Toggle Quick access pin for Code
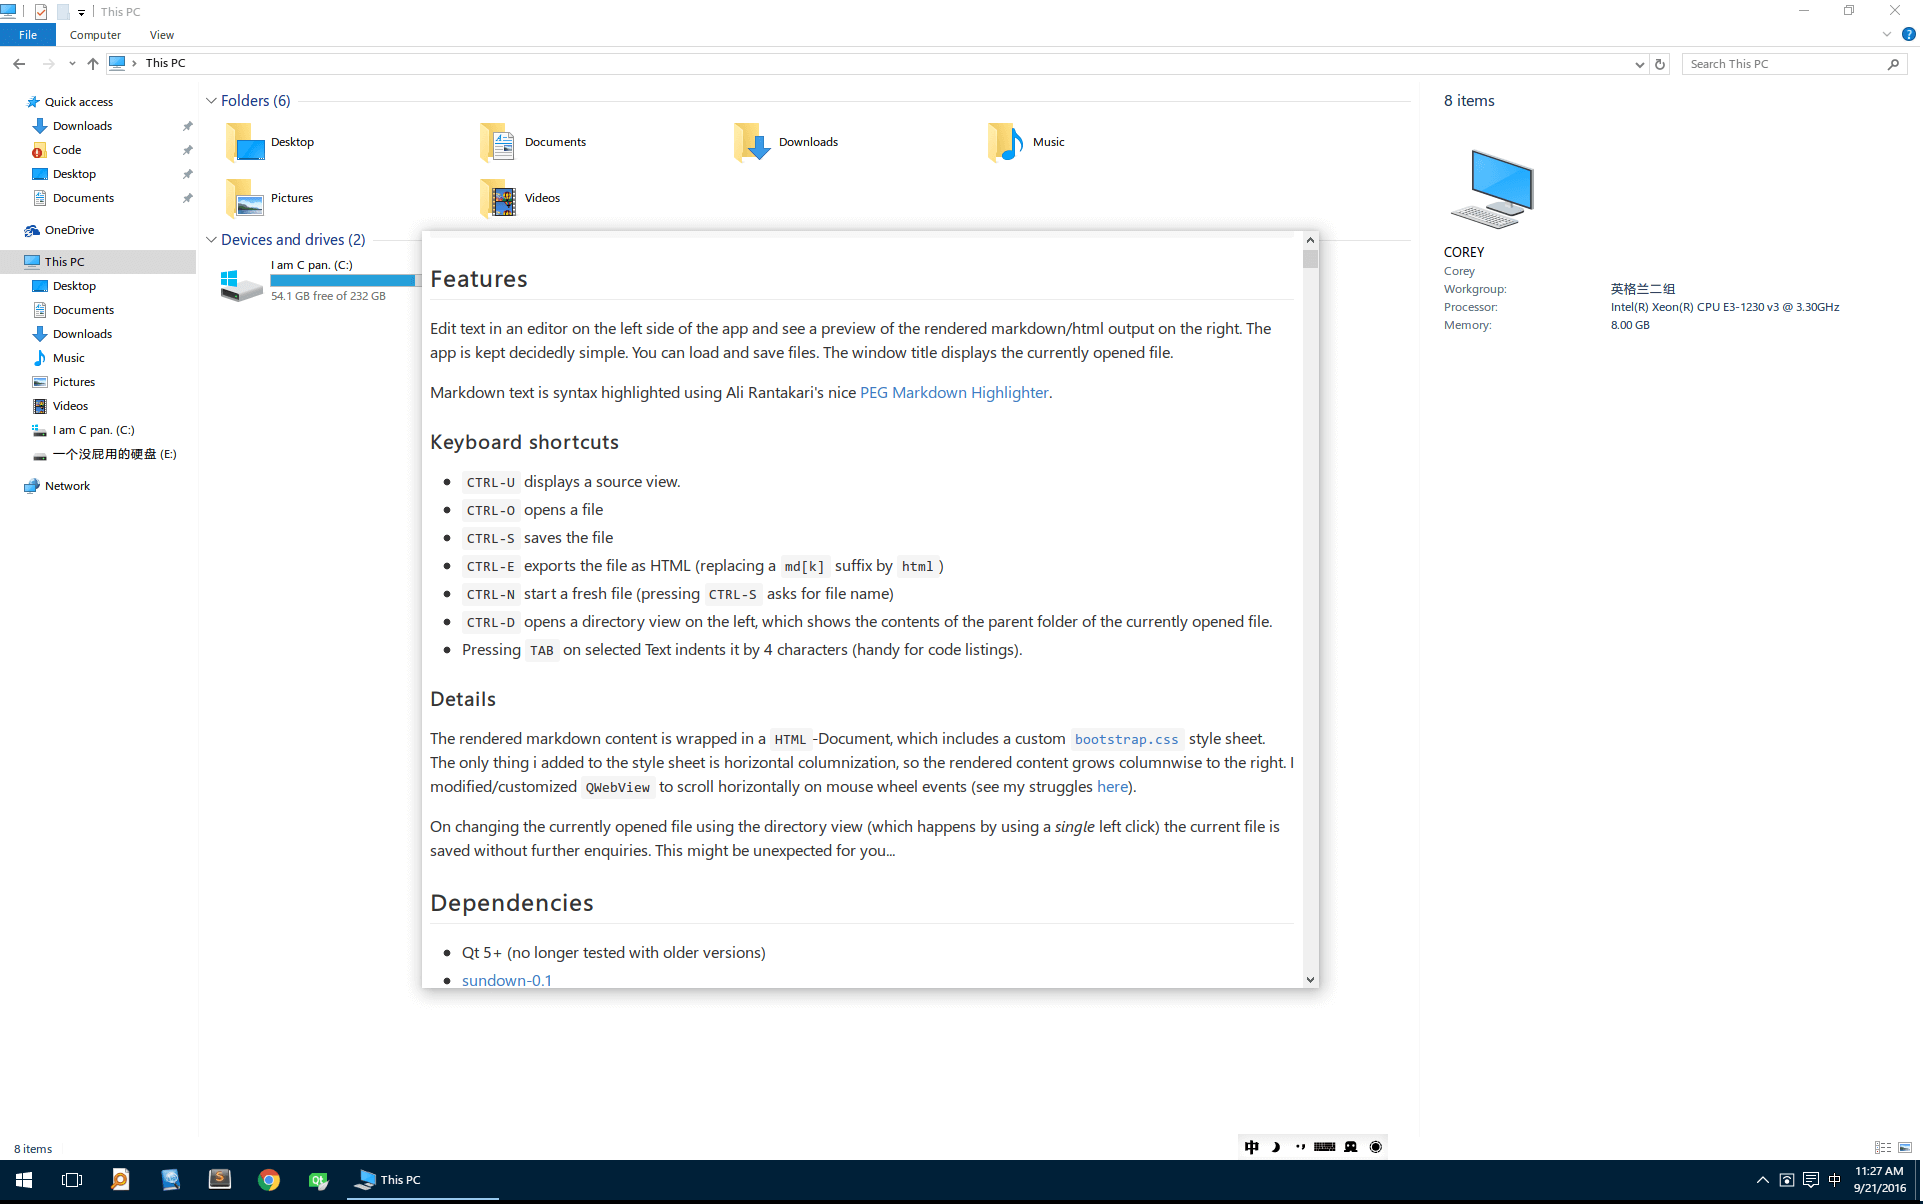 [x=187, y=150]
